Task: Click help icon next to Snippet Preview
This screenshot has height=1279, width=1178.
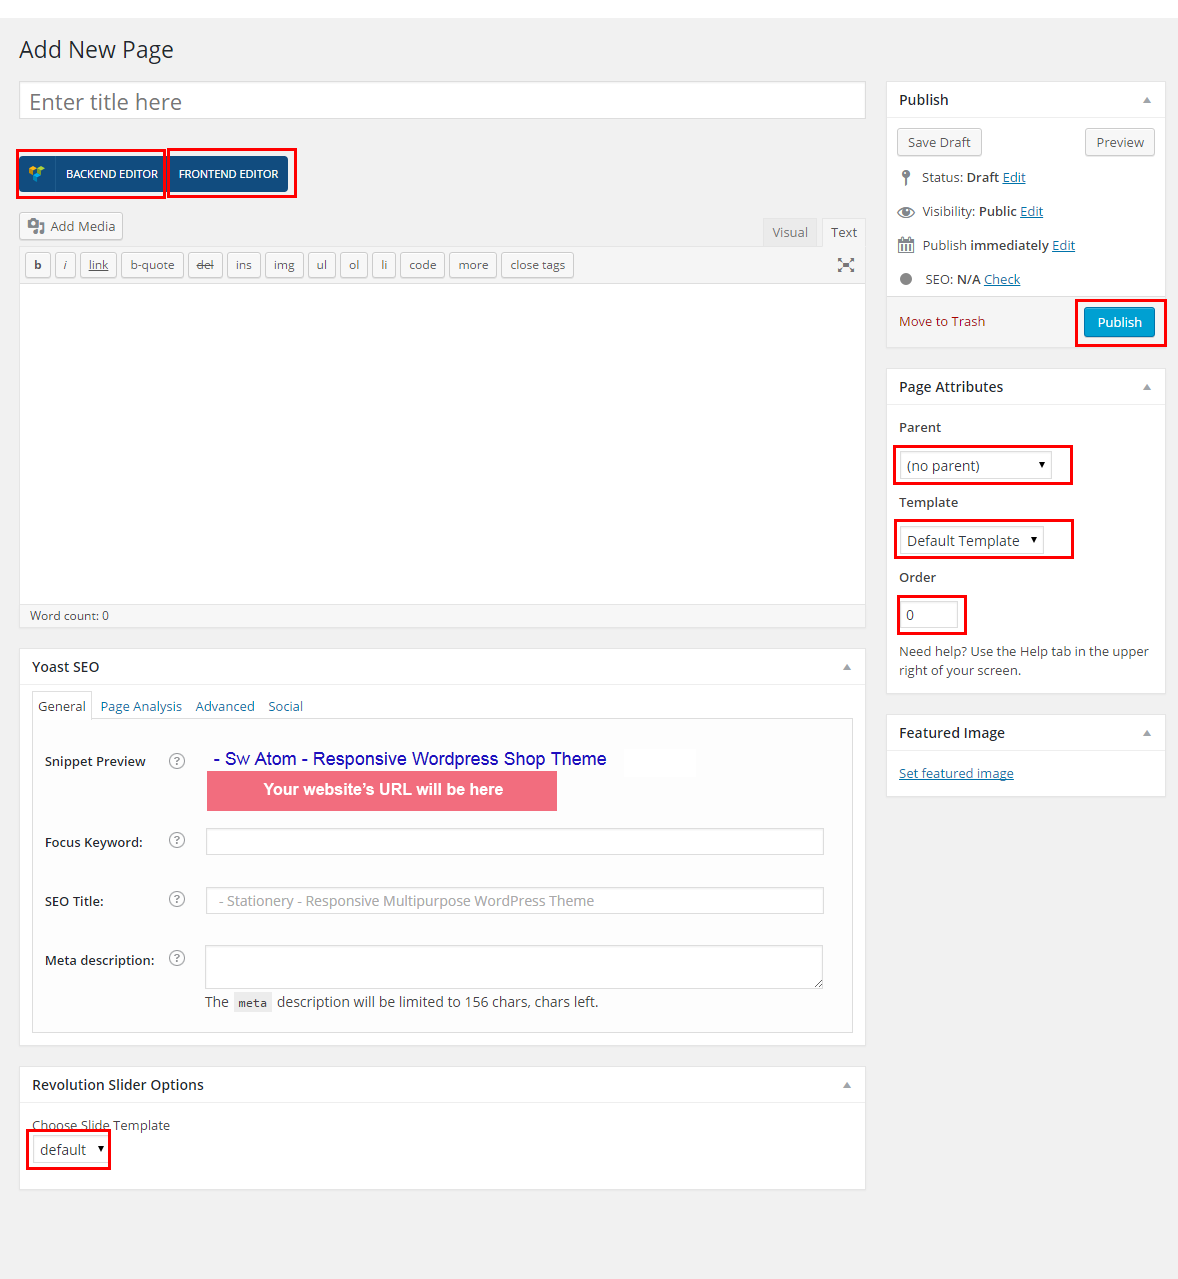Action: [x=177, y=761]
